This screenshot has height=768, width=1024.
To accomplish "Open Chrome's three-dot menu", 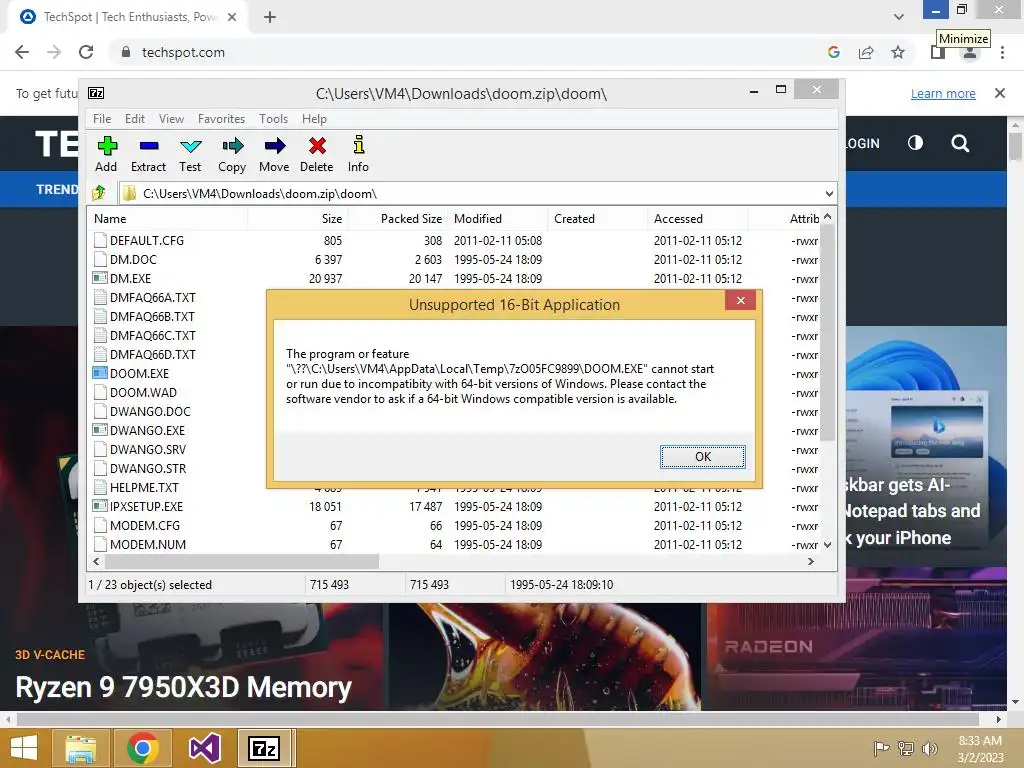I will (x=1002, y=52).
